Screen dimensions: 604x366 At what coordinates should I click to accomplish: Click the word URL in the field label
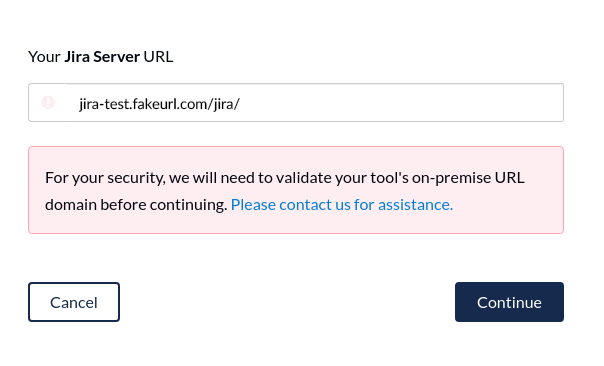click(158, 57)
